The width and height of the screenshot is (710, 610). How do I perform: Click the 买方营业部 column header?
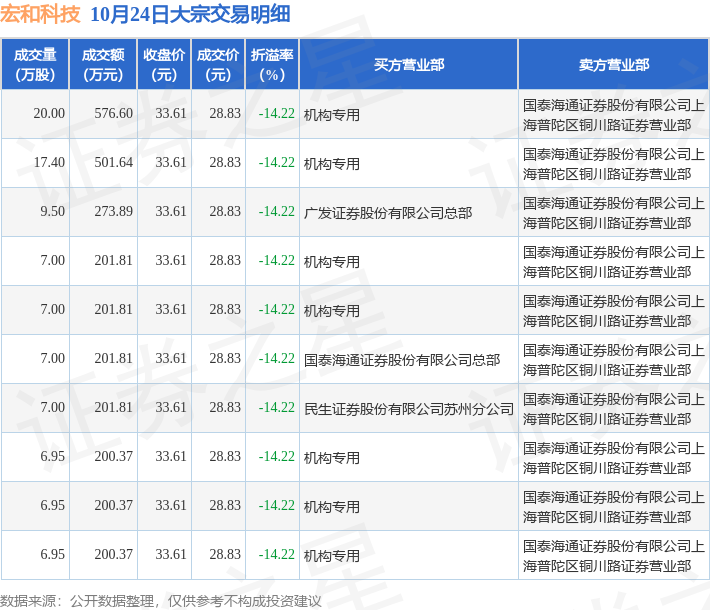coord(408,65)
